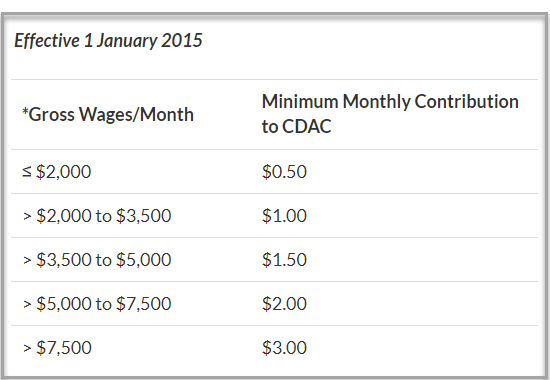
Task: Click the $1.50 contribution value
Action: (284, 260)
